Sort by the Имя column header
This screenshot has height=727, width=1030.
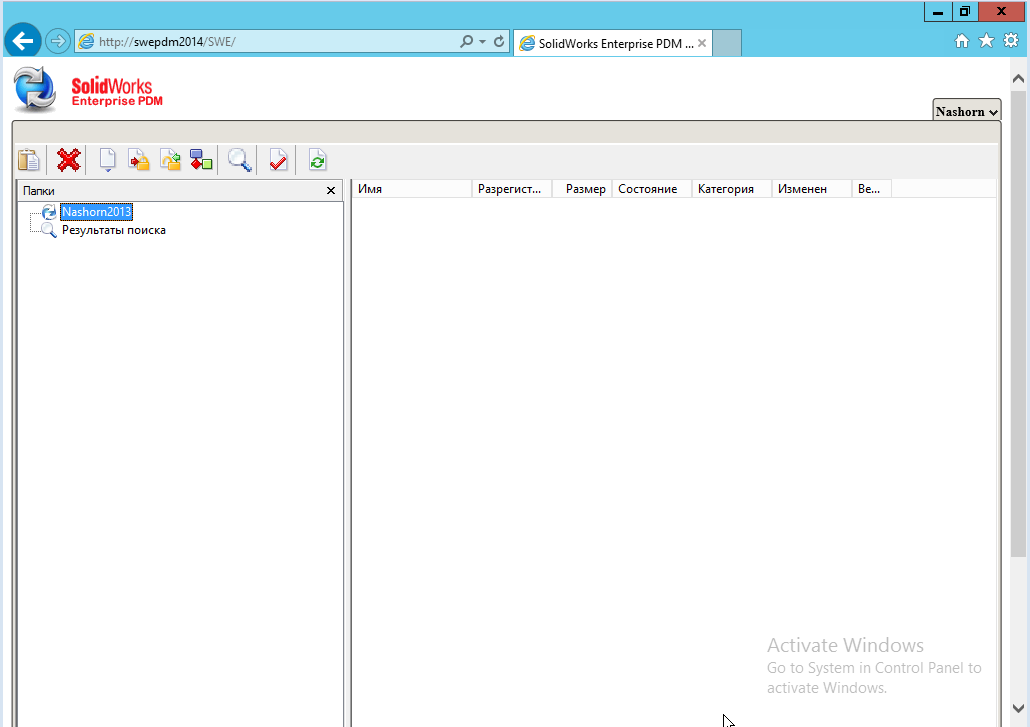point(411,189)
